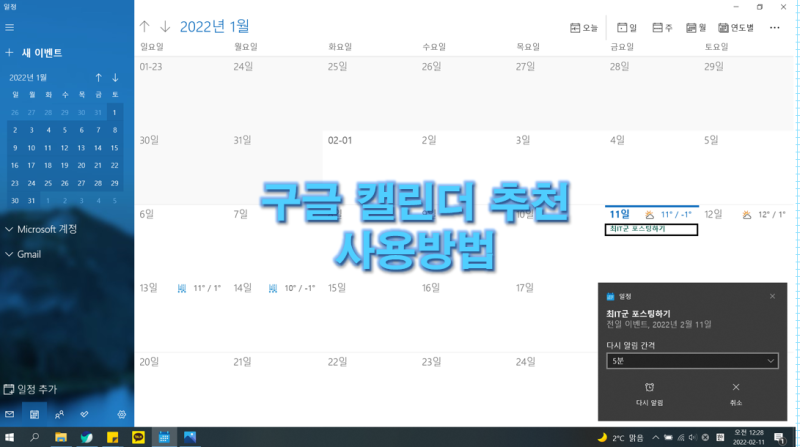This screenshot has width=800, height=447.
Task: Open Sticky Notes yellow taskbar icon
Action: click(112, 437)
